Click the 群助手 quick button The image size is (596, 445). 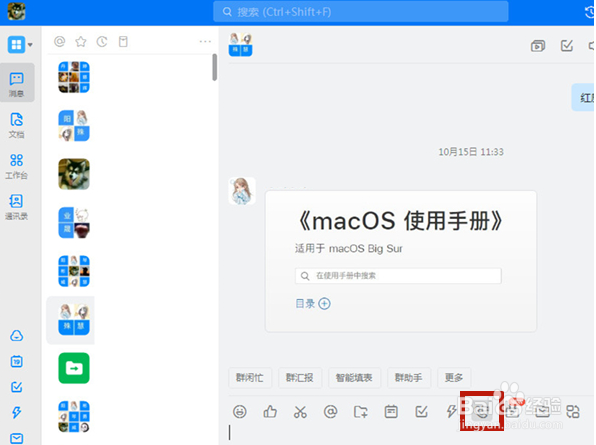[x=409, y=378]
